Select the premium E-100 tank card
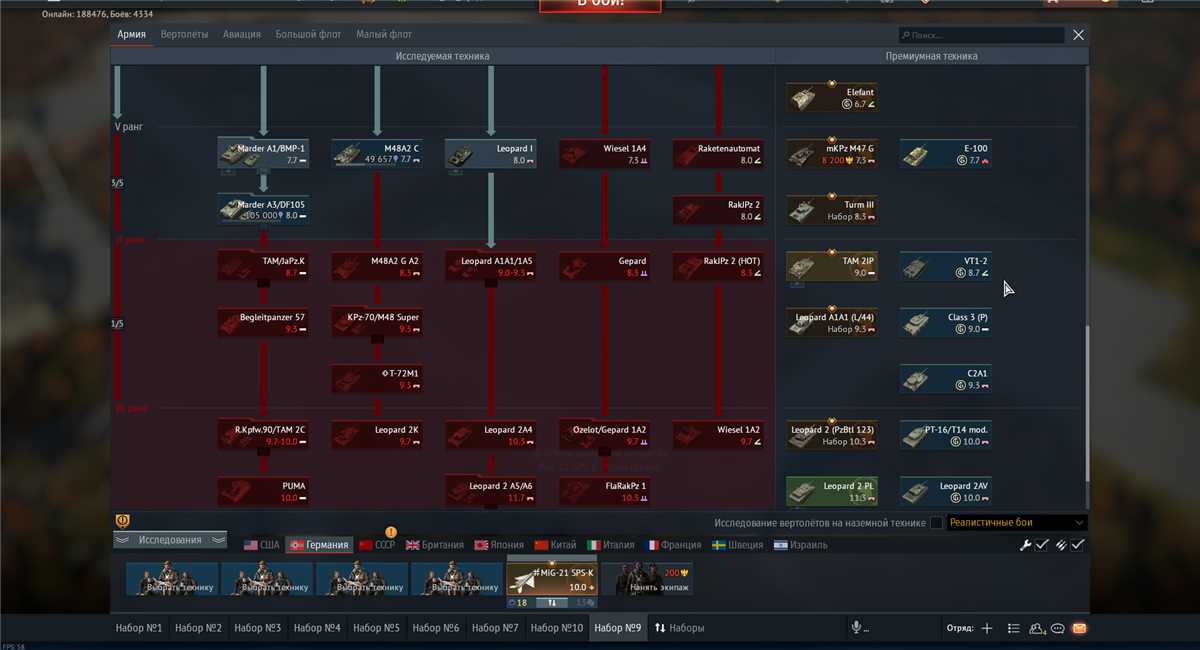Viewport: 1200px width, 650px height. pos(946,153)
